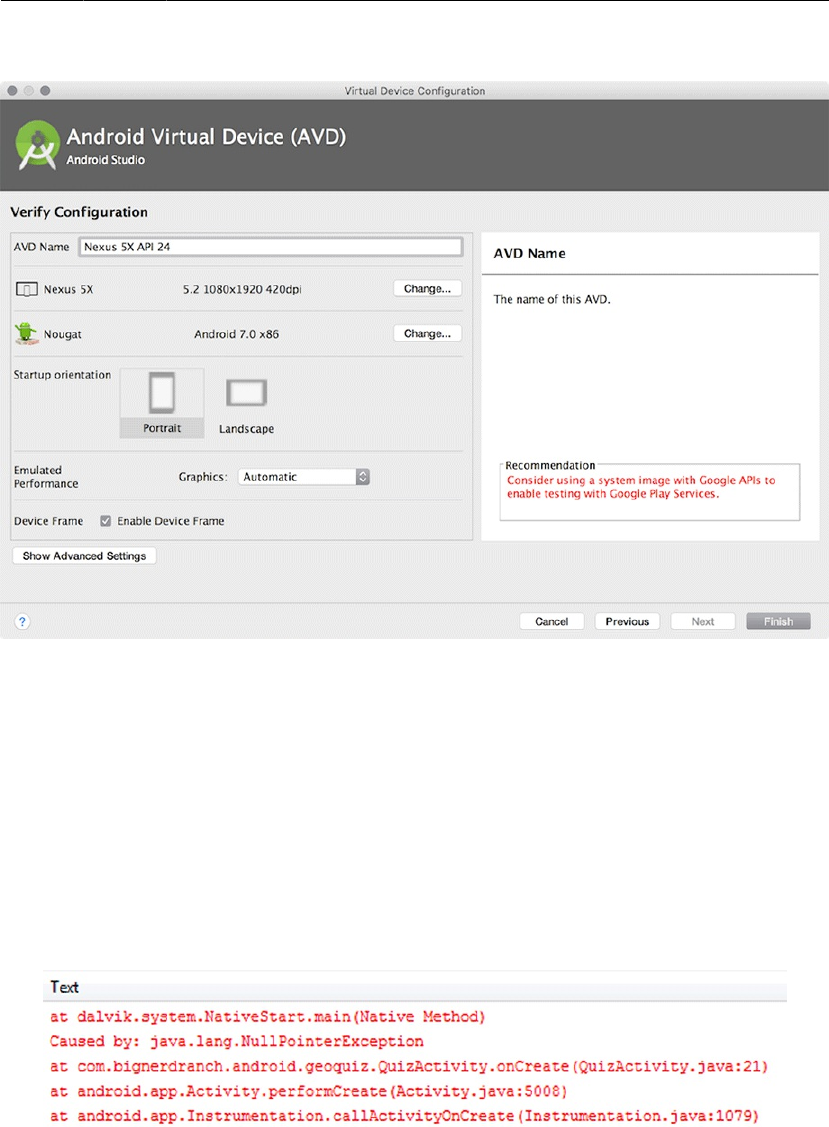Click the '5.2 1080x1920 420dpi' text
Screen dimensions: 829x1127
[x=242, y=290]
